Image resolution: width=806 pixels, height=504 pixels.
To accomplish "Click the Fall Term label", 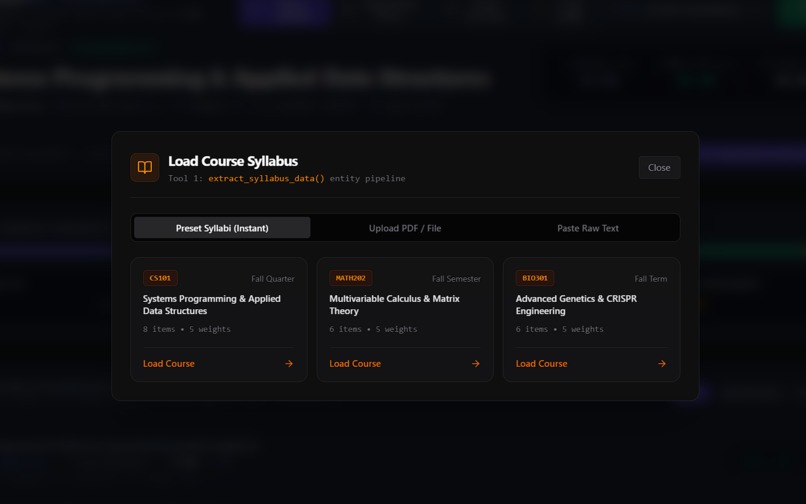I will coord(651,279).
